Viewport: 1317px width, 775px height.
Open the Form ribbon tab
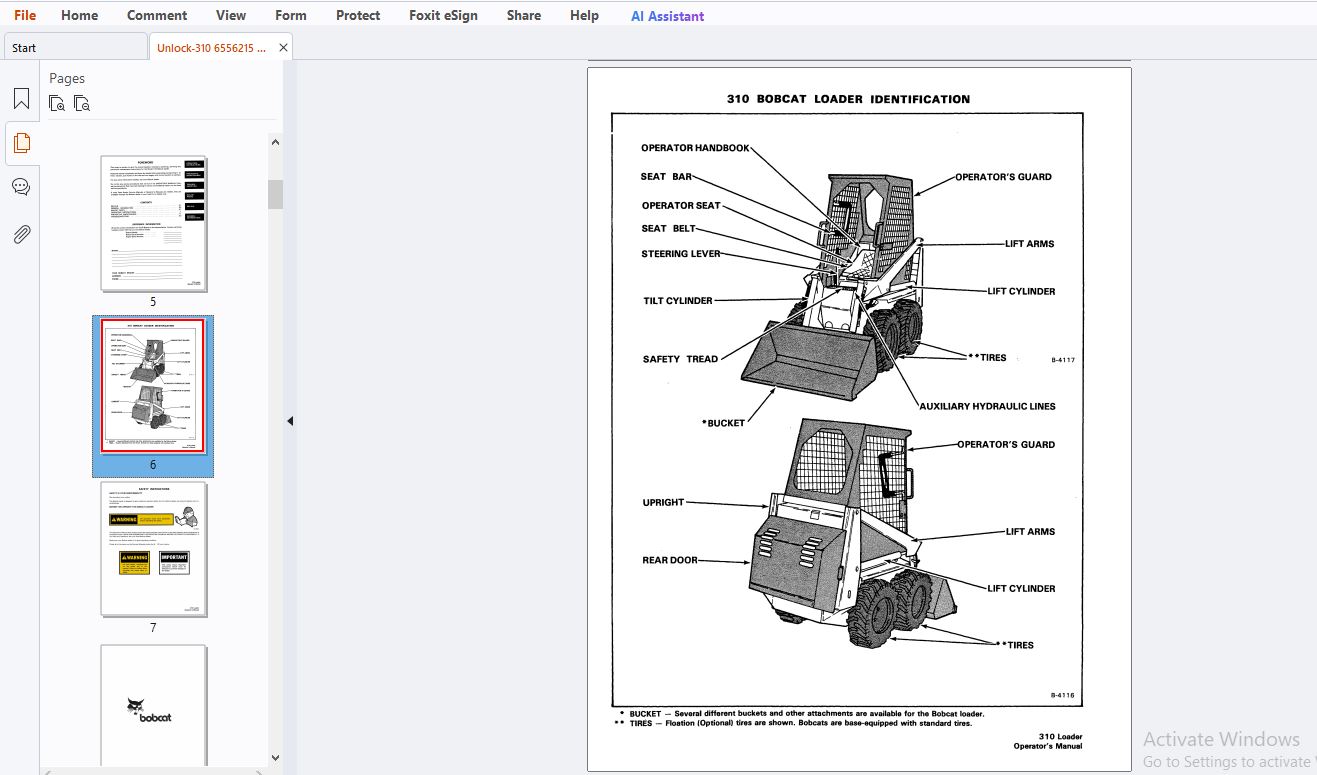pyautogui.click(x=291, y=15)
